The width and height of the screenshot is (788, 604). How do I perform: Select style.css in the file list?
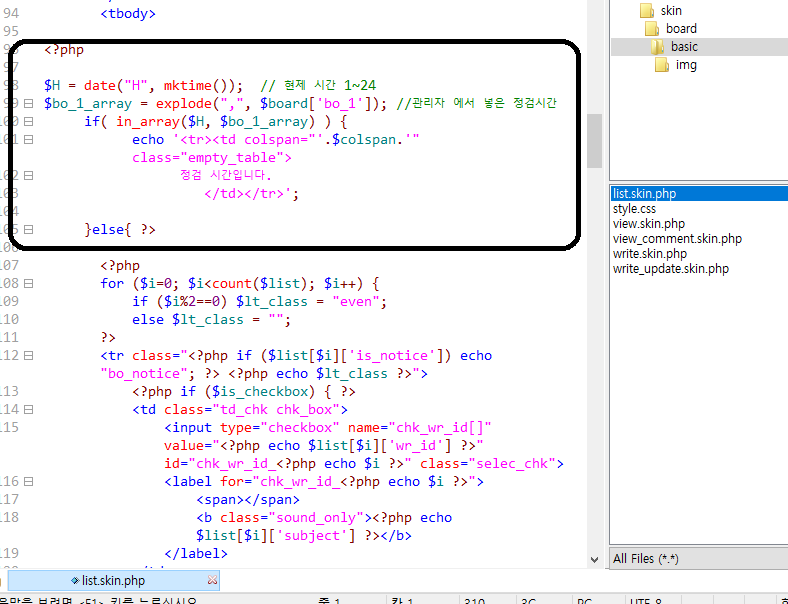[x=634, y=209]
